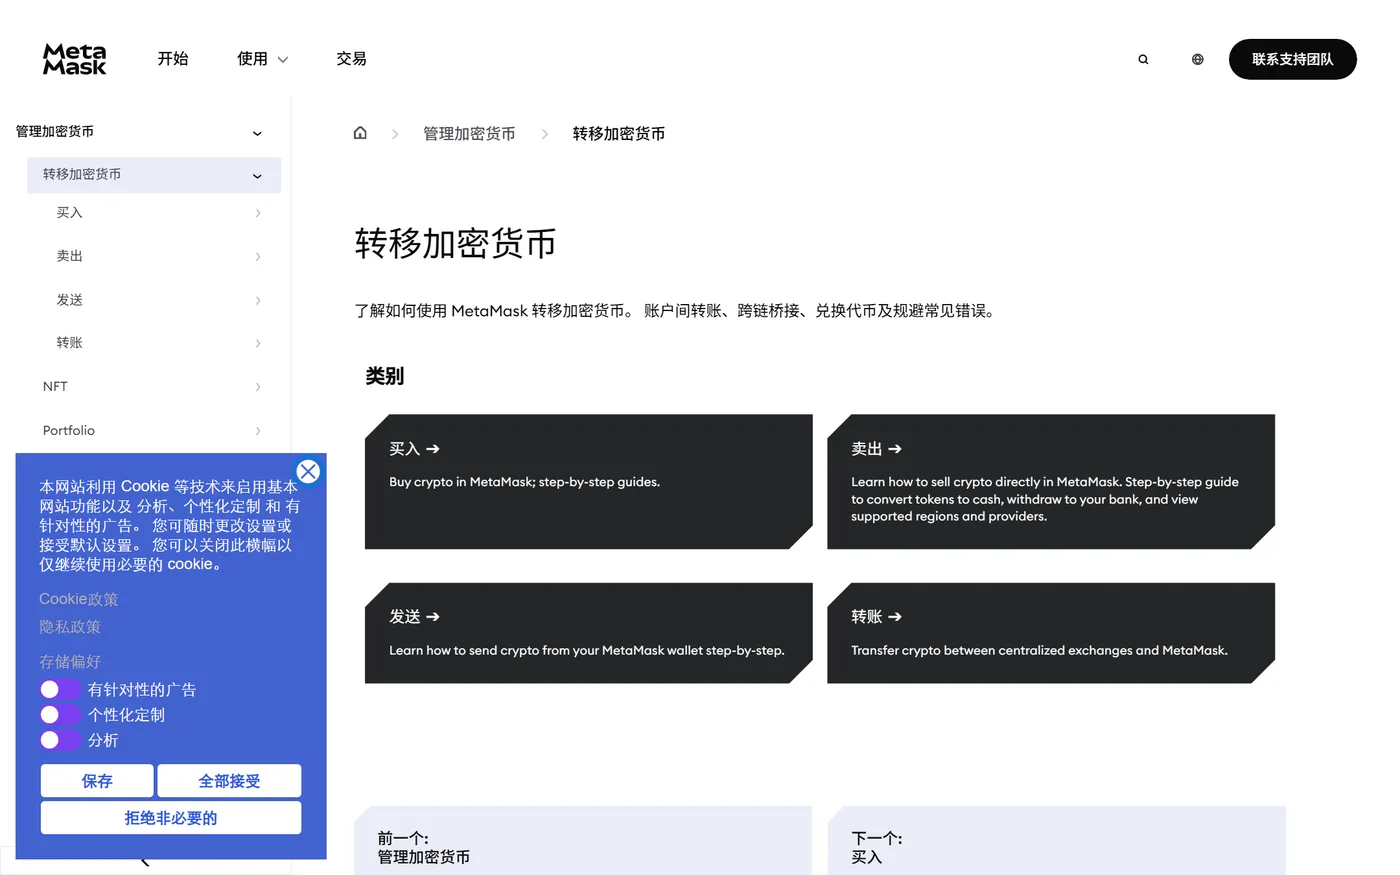Expand Portfolio sidebar item arrow
This screenshot has height=875, width=1400.
(x=258, y=431)
